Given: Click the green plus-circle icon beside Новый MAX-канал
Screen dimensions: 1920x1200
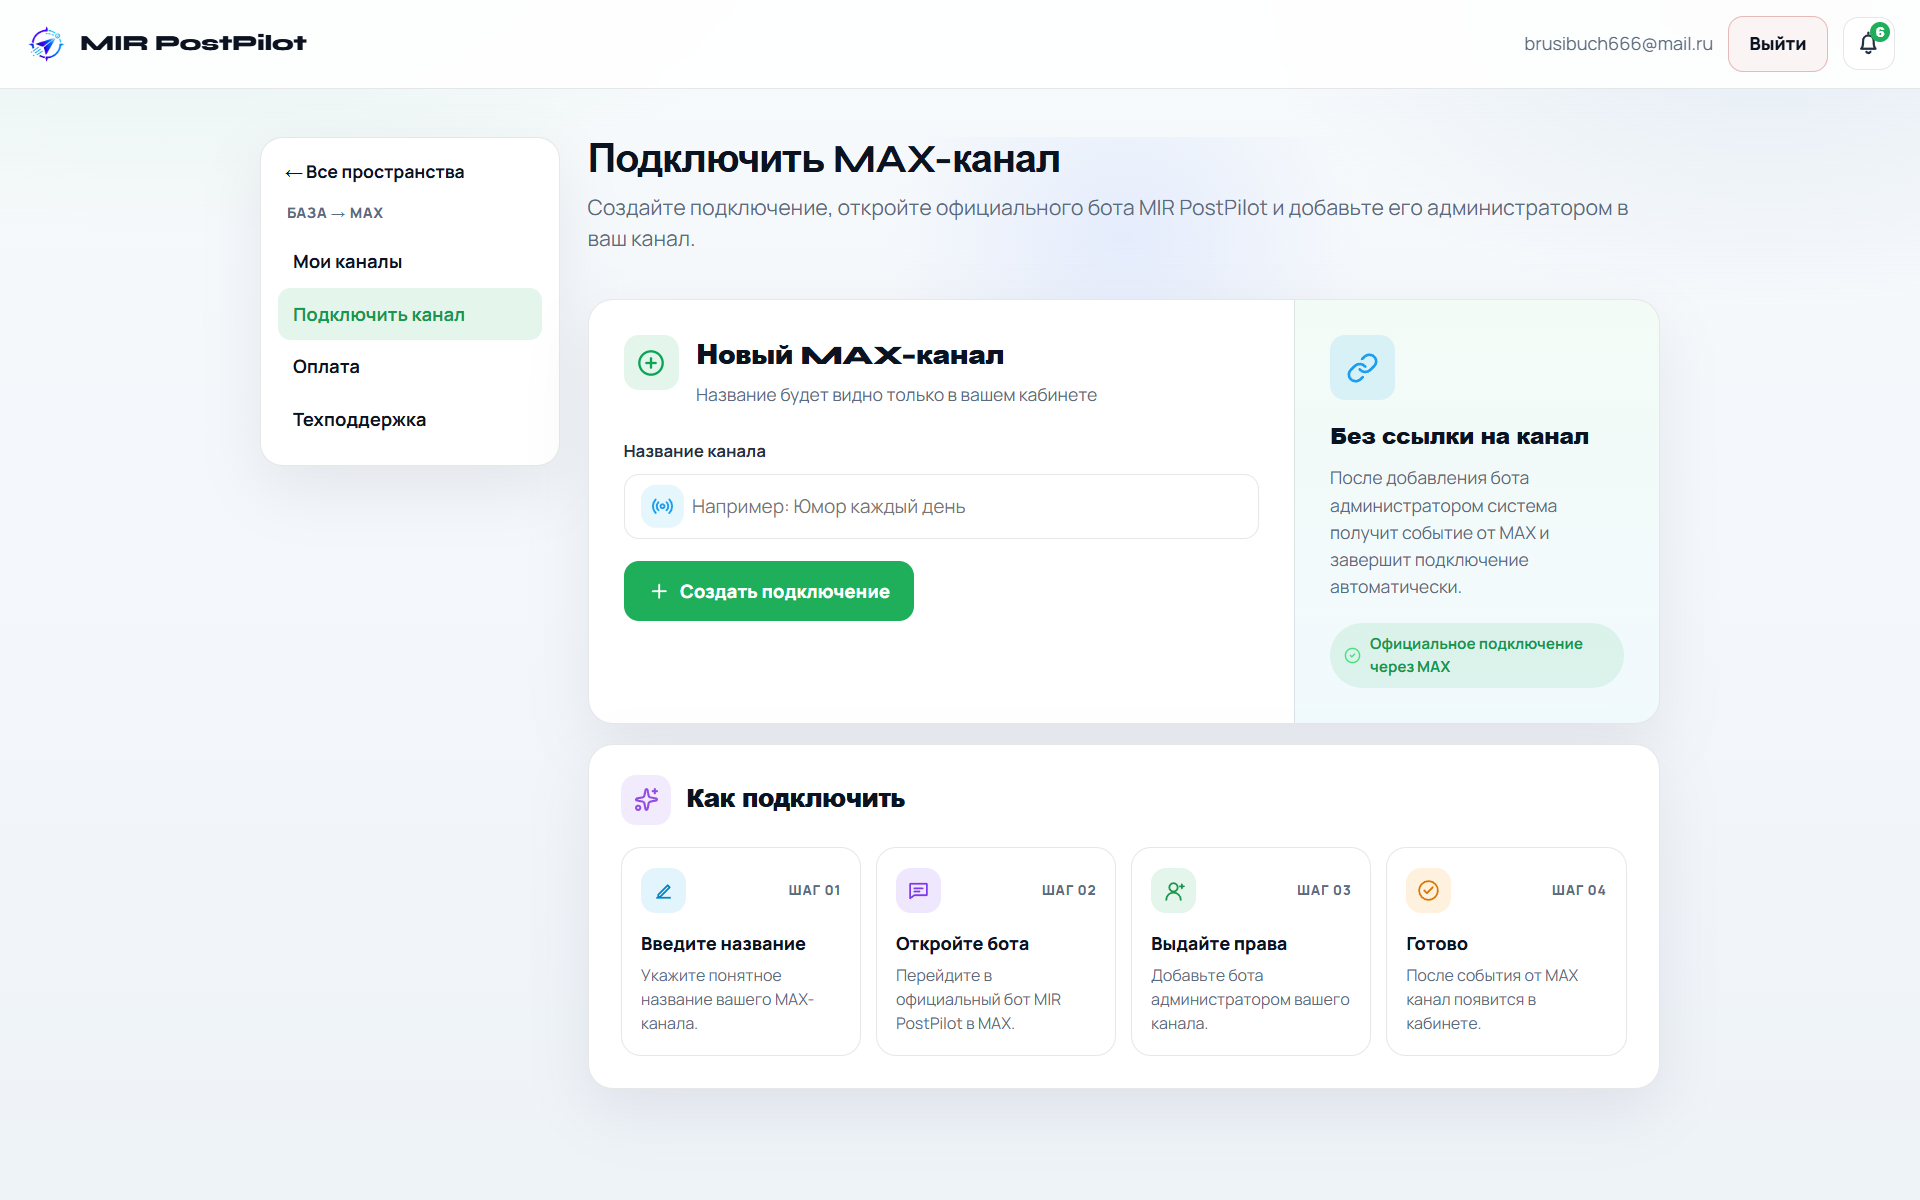Looking at the screenshot, I should click(651, 362).
